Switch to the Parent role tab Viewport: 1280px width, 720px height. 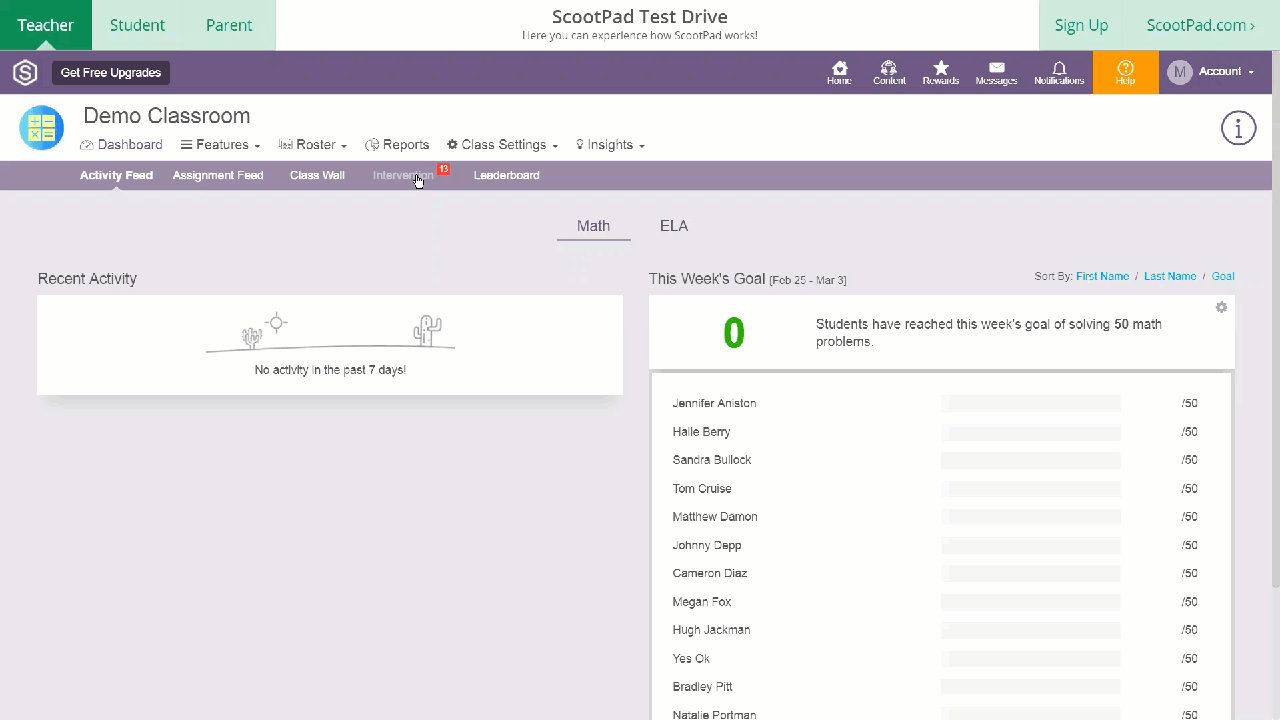229,25
